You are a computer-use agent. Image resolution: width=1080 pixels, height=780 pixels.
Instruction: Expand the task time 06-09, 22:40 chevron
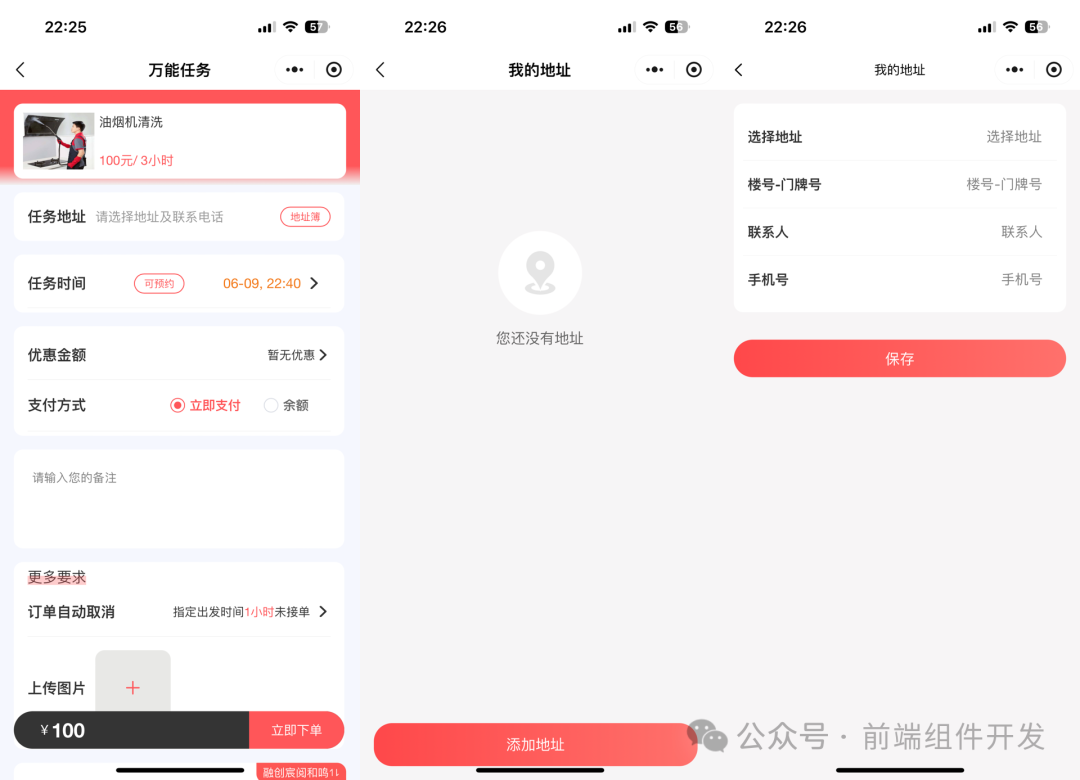pyautogui.click(x=314, y=283)
